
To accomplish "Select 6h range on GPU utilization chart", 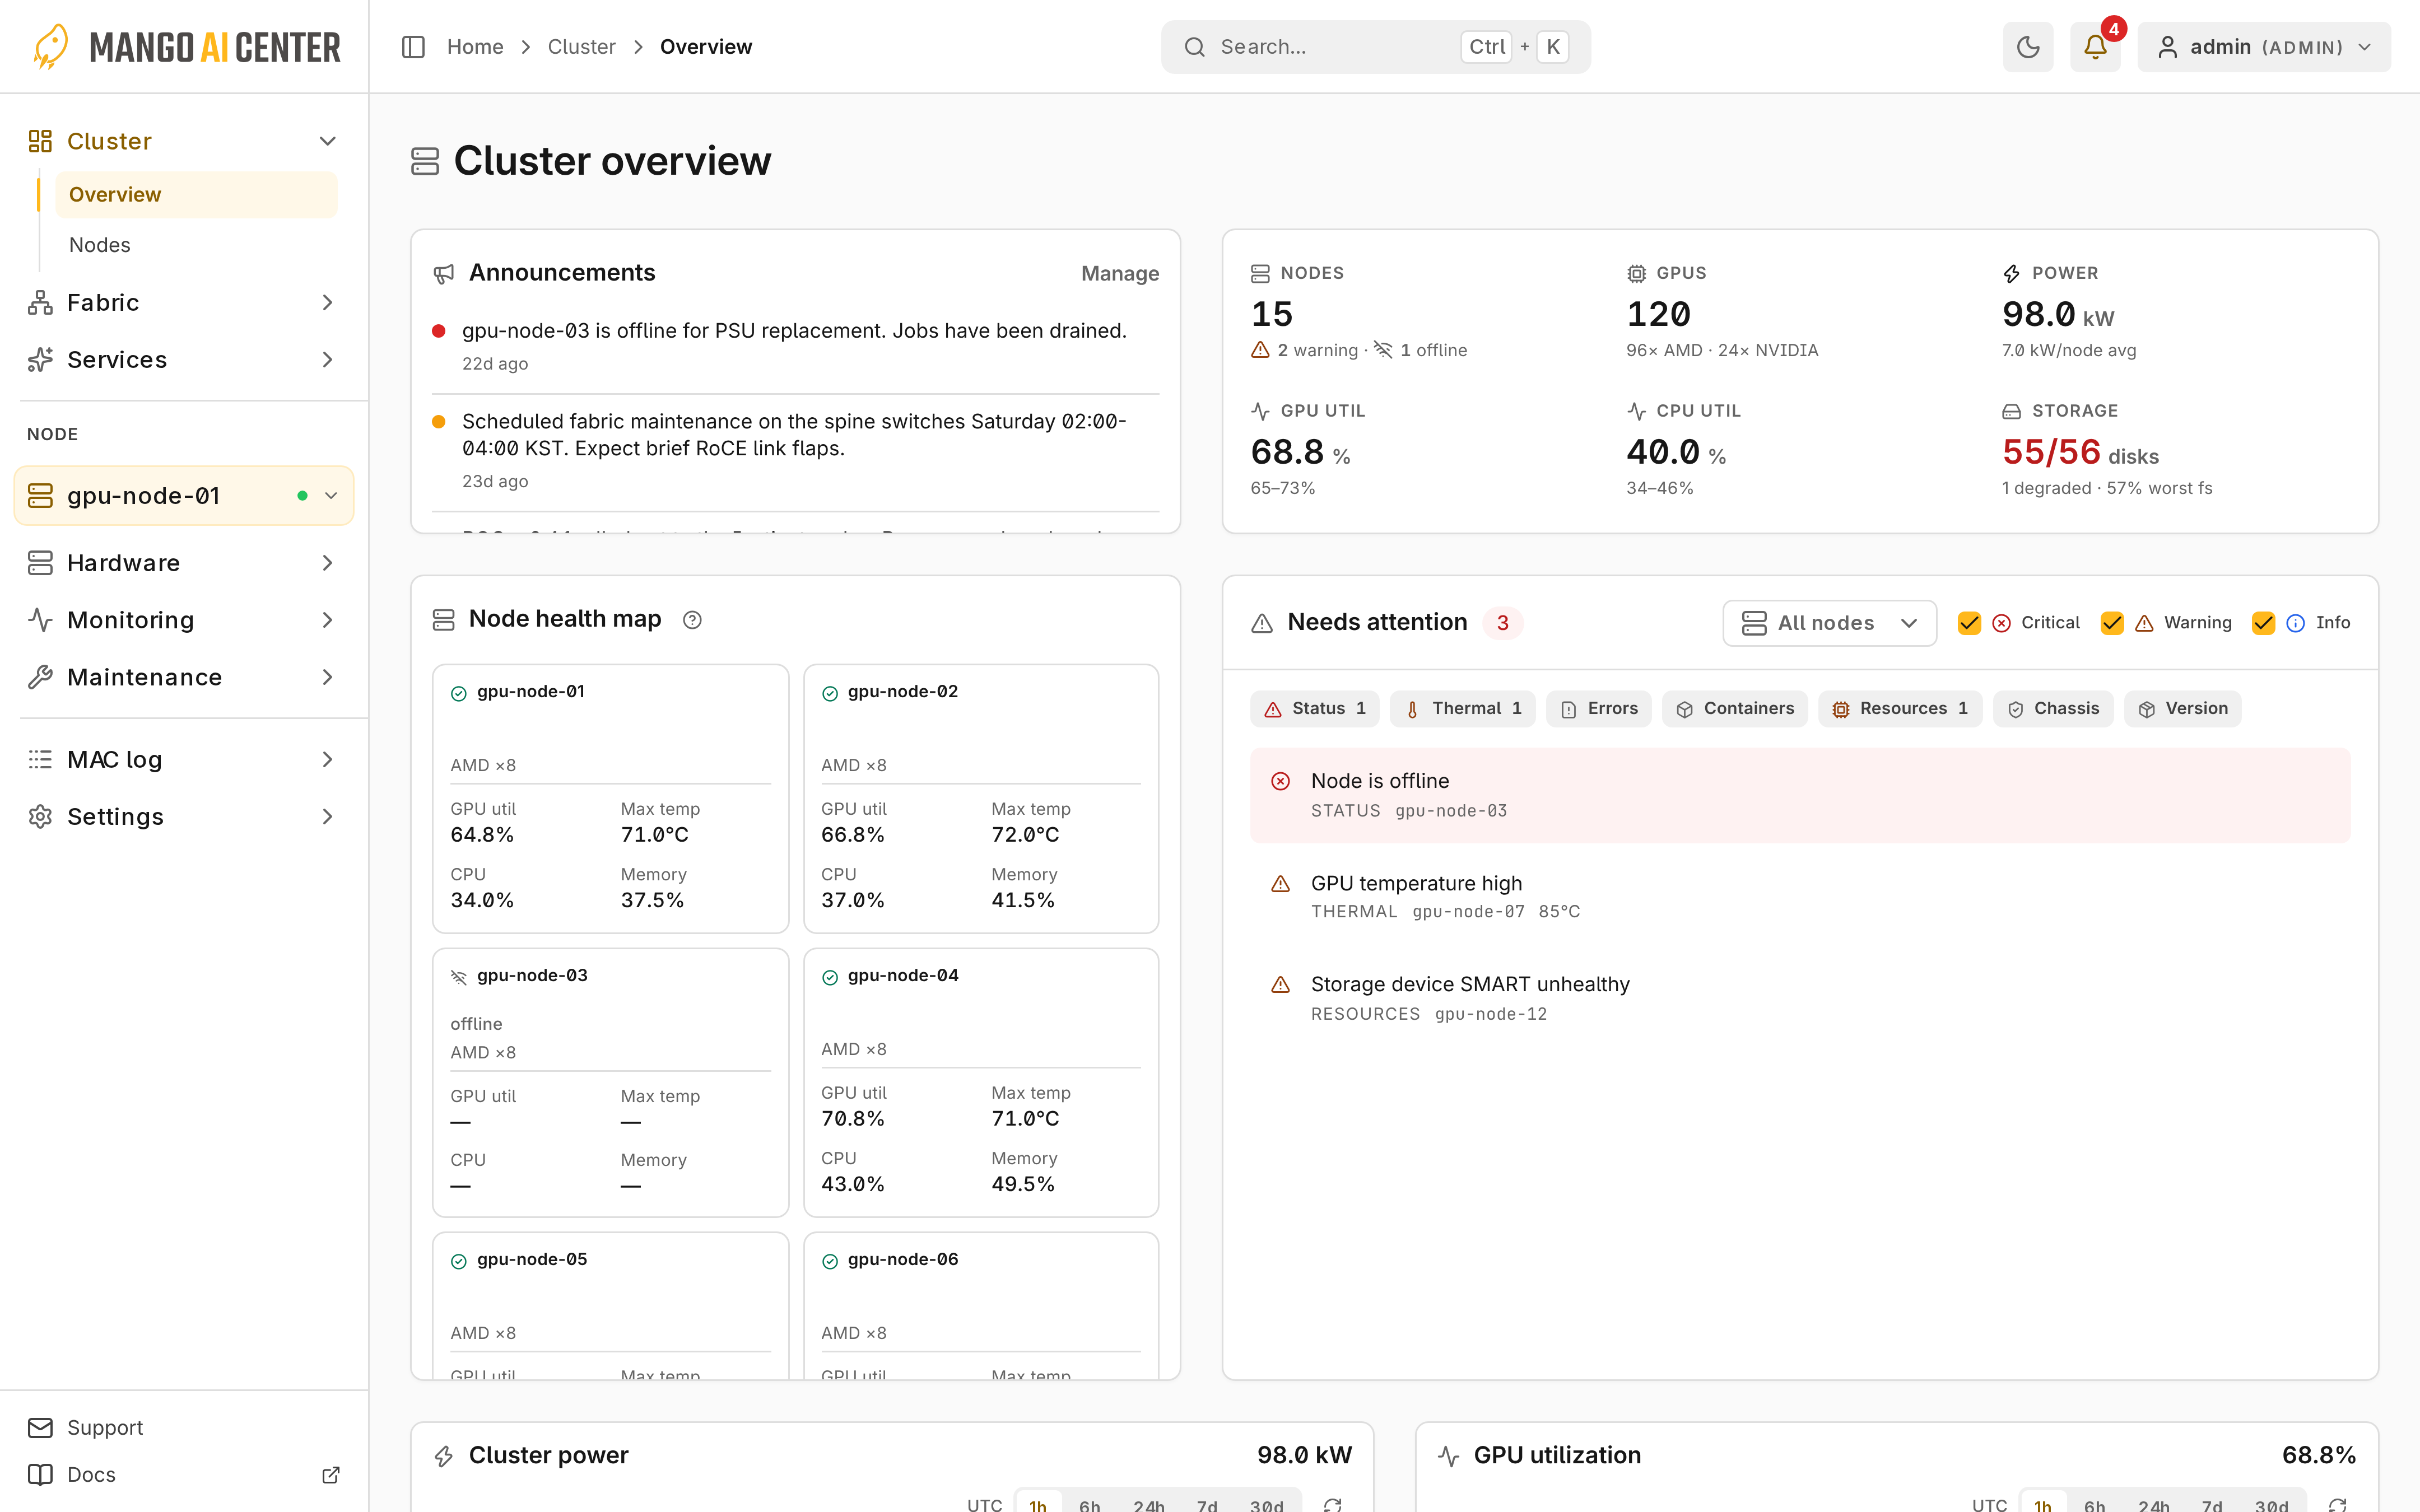I will coord(2094,1505).
